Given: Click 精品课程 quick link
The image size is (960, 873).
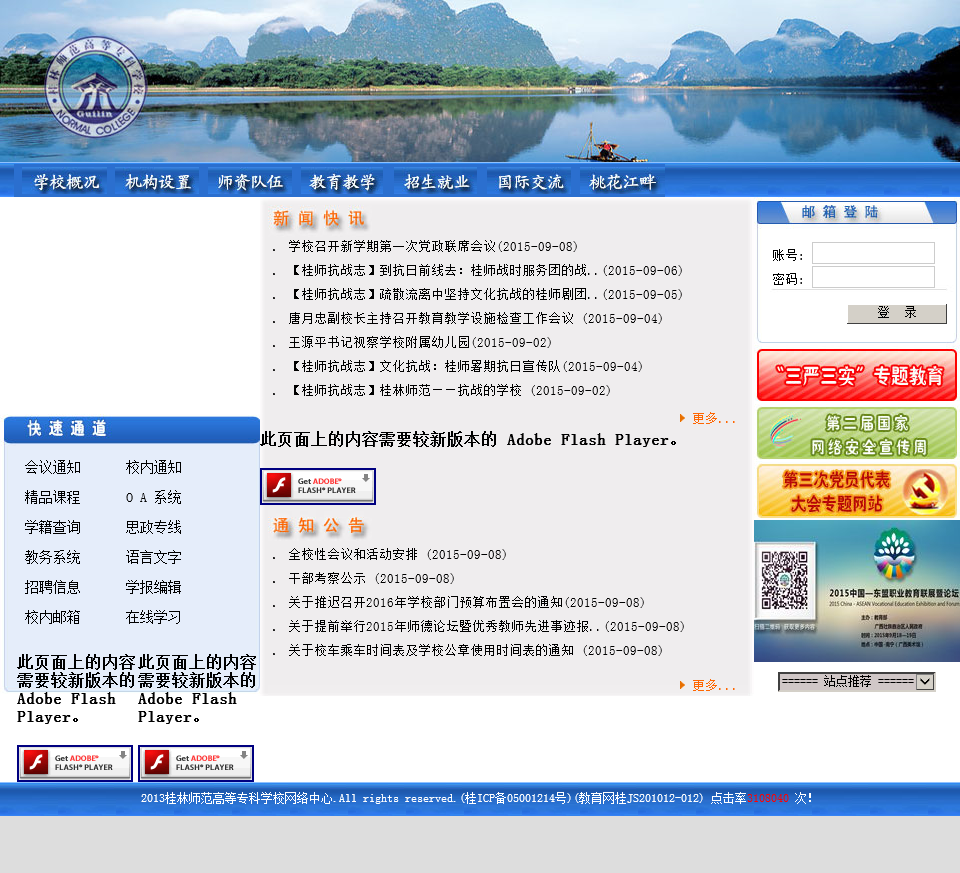Looking at the screenshot, I should pyautogui.click(x=53, y=498).
